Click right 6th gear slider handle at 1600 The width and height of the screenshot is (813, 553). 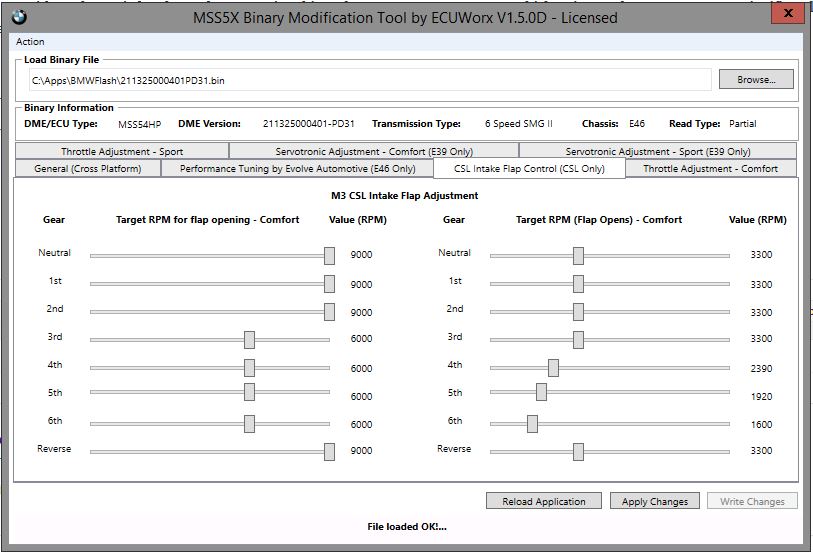tap(532, 424)
